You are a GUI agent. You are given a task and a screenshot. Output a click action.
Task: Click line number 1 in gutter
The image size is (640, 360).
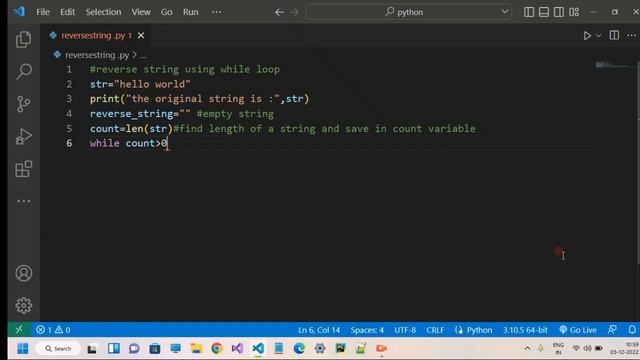69,69
